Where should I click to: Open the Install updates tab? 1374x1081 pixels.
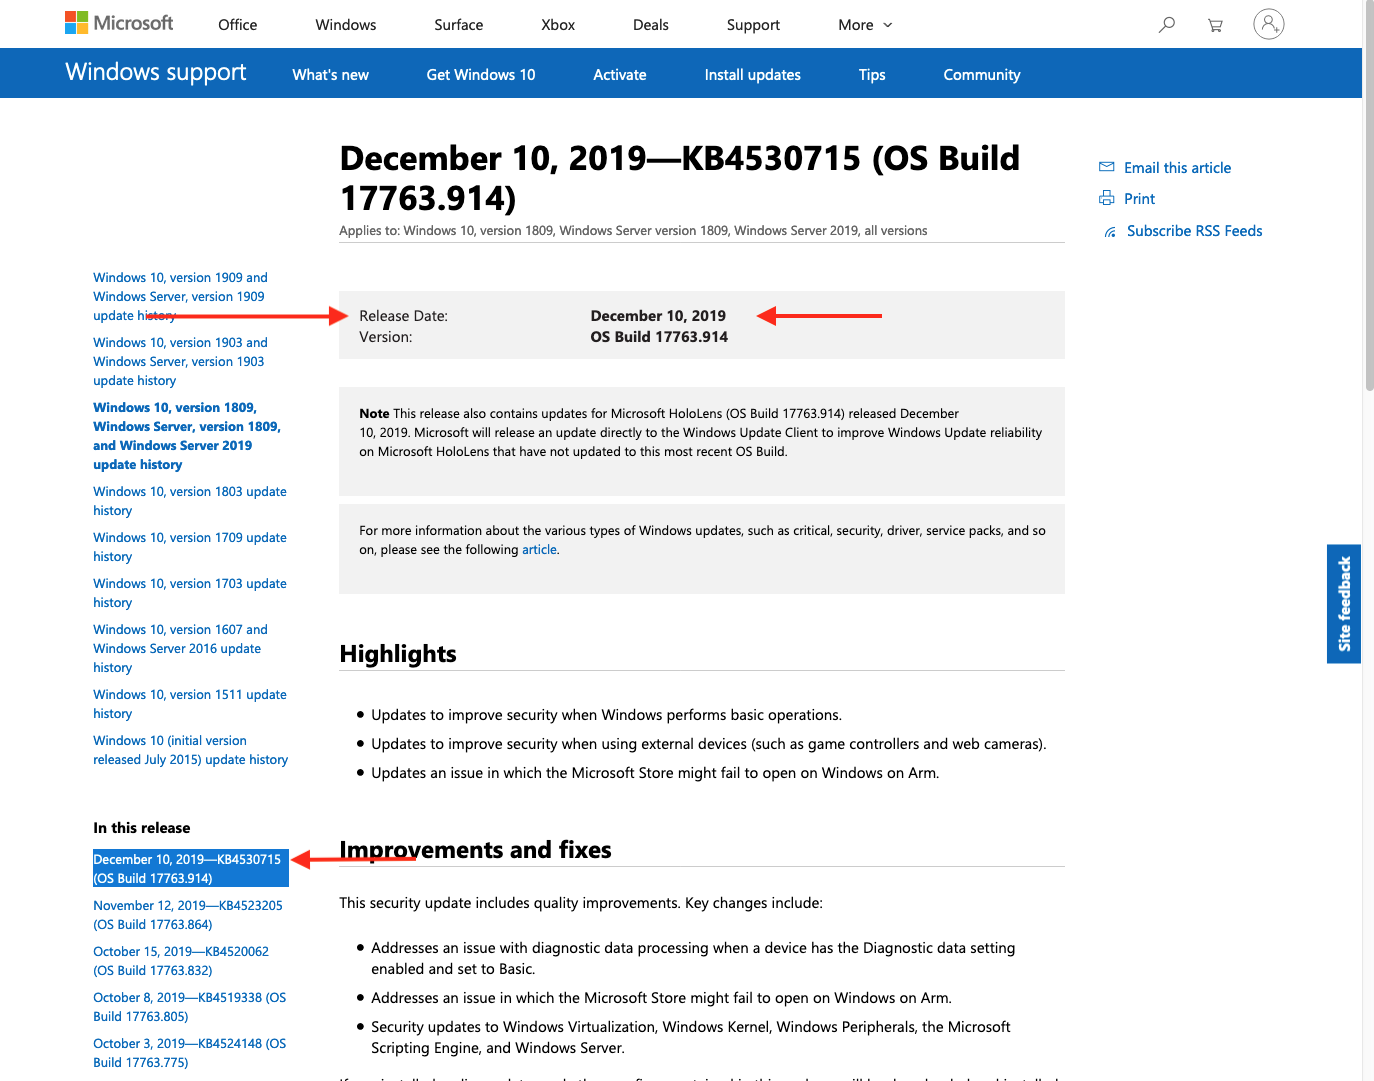(x=753, y=75)
